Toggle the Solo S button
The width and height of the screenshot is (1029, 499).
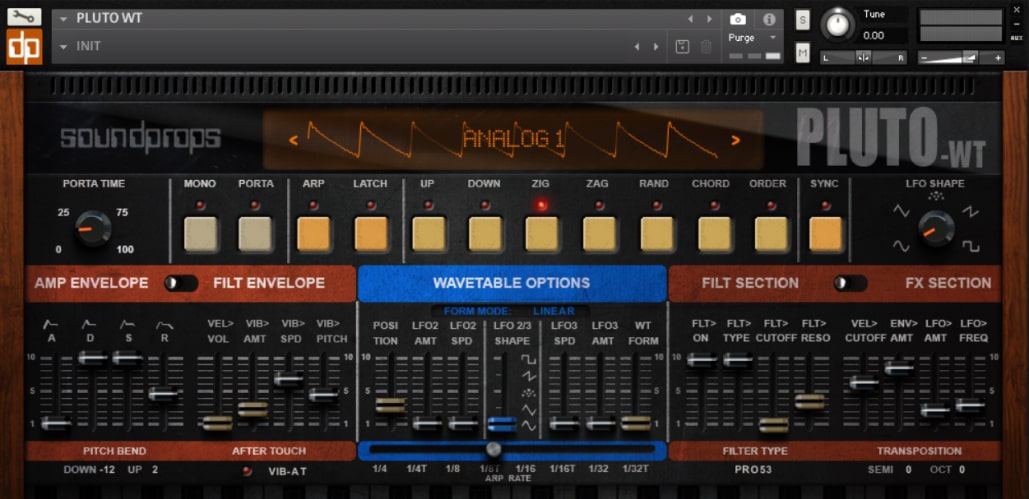coord(803,20)
